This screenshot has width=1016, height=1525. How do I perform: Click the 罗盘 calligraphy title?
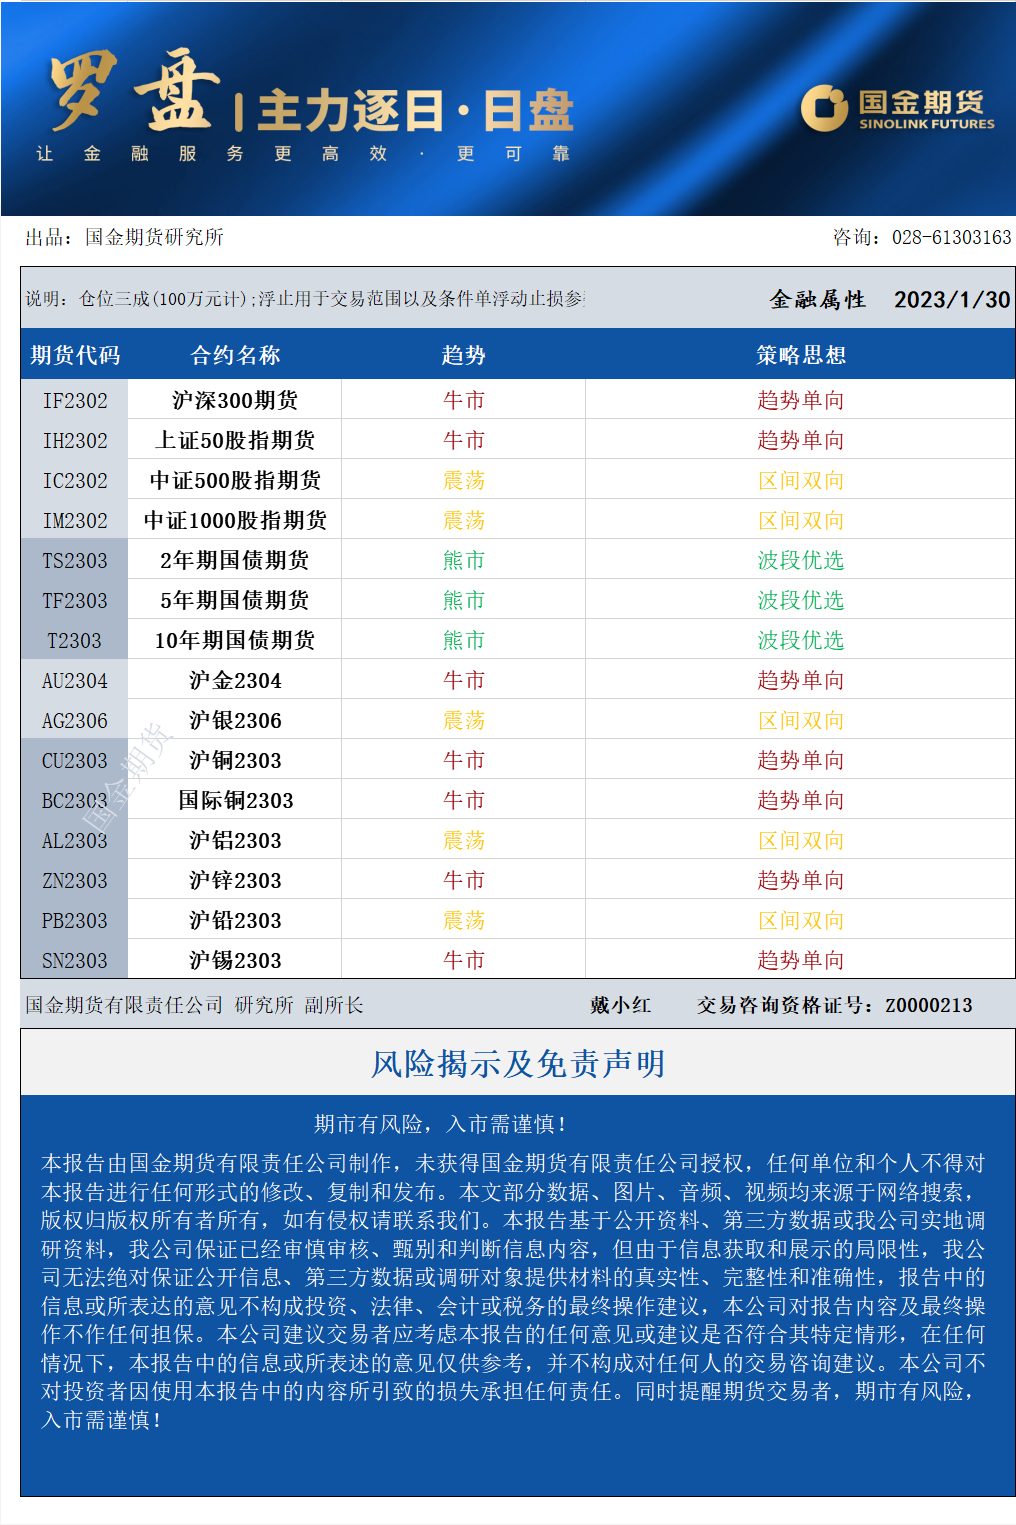coord(135,90)
